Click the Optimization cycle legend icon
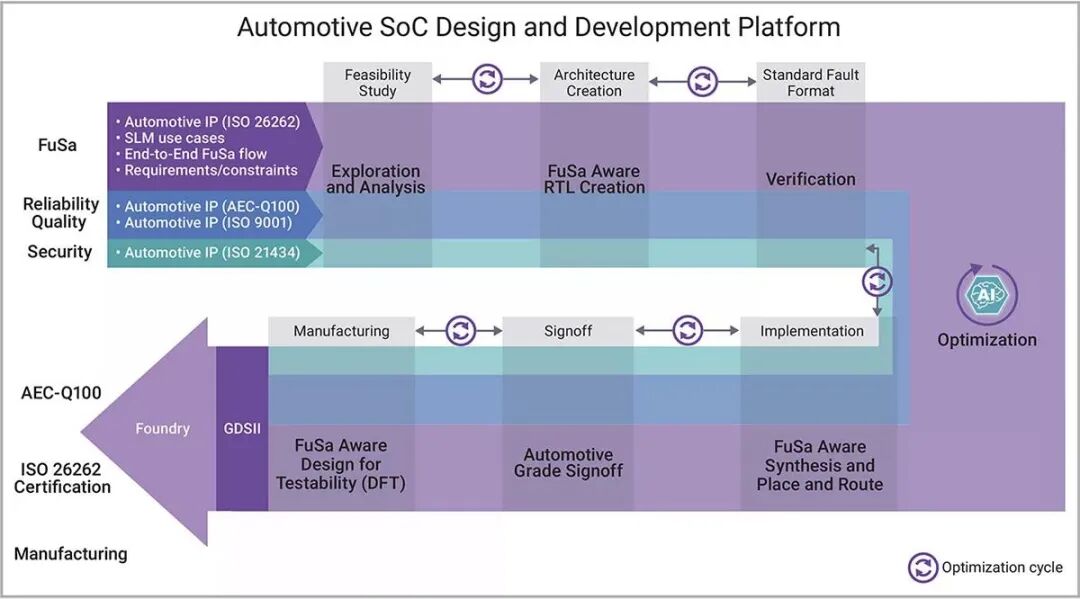Viewport: 1080px width, 599px height. pyautogui.click(x=923, y=568)
